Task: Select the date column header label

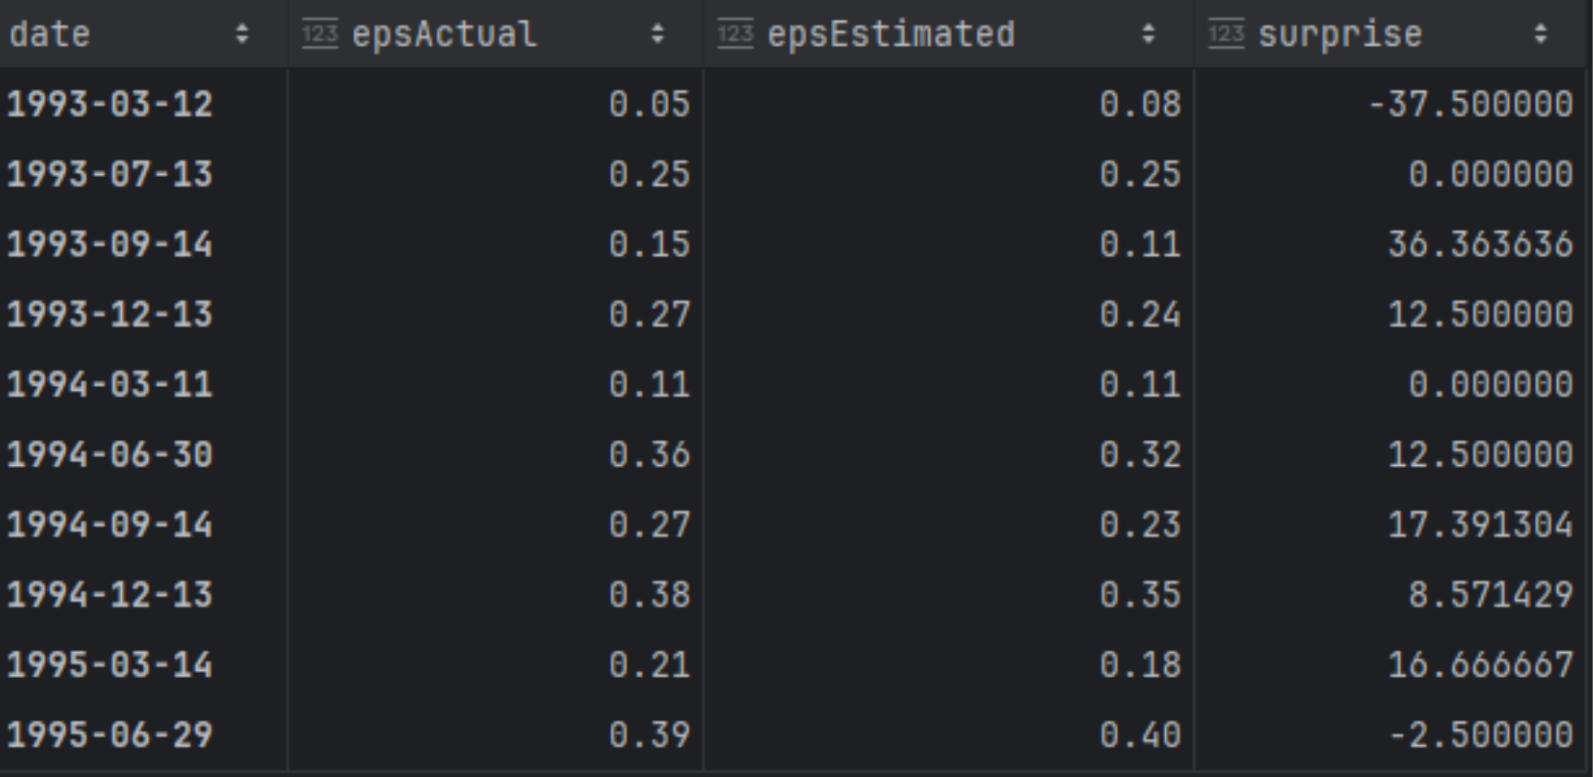Action: tap(50, 35)
